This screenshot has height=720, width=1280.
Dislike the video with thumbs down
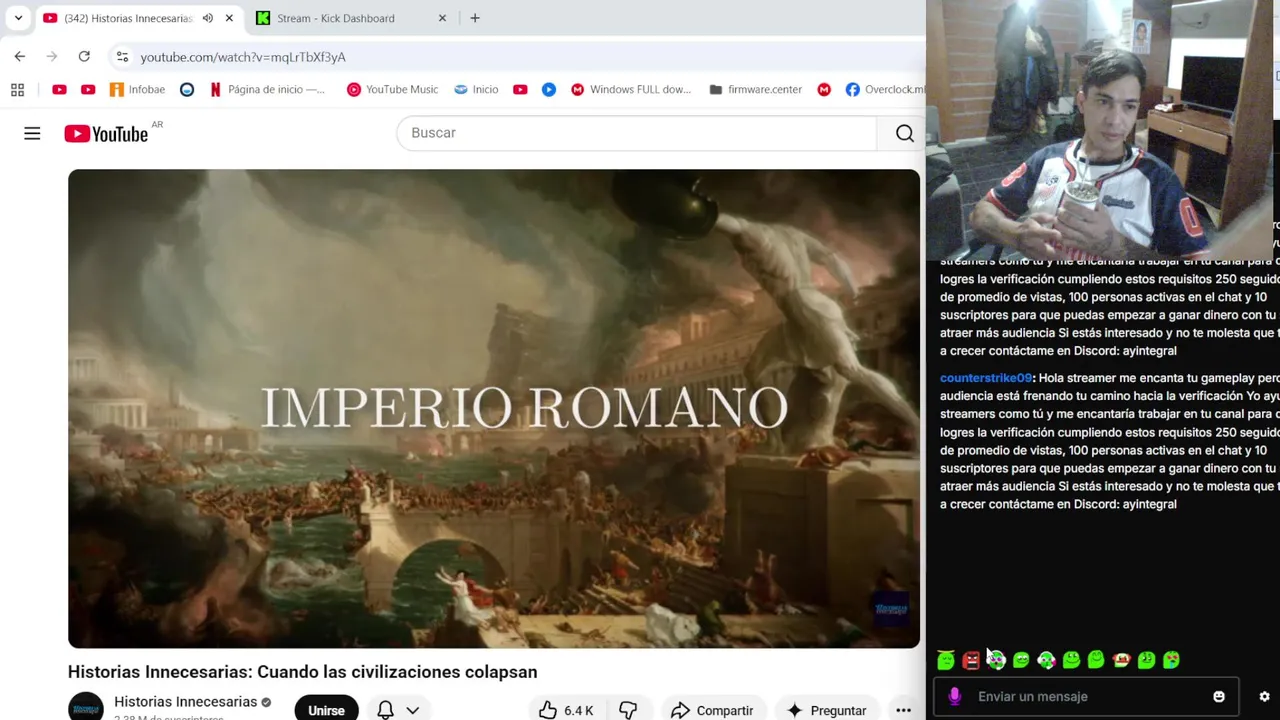click(628, 710)
